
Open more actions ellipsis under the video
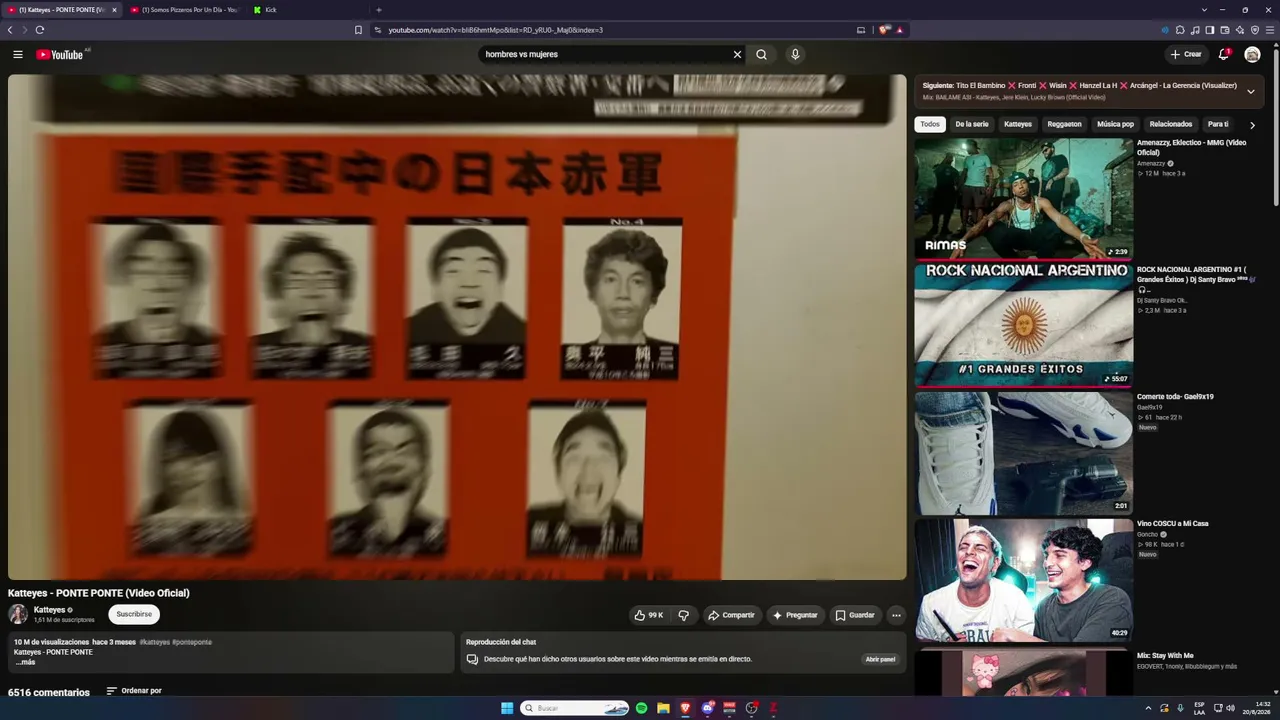point(896,615)
